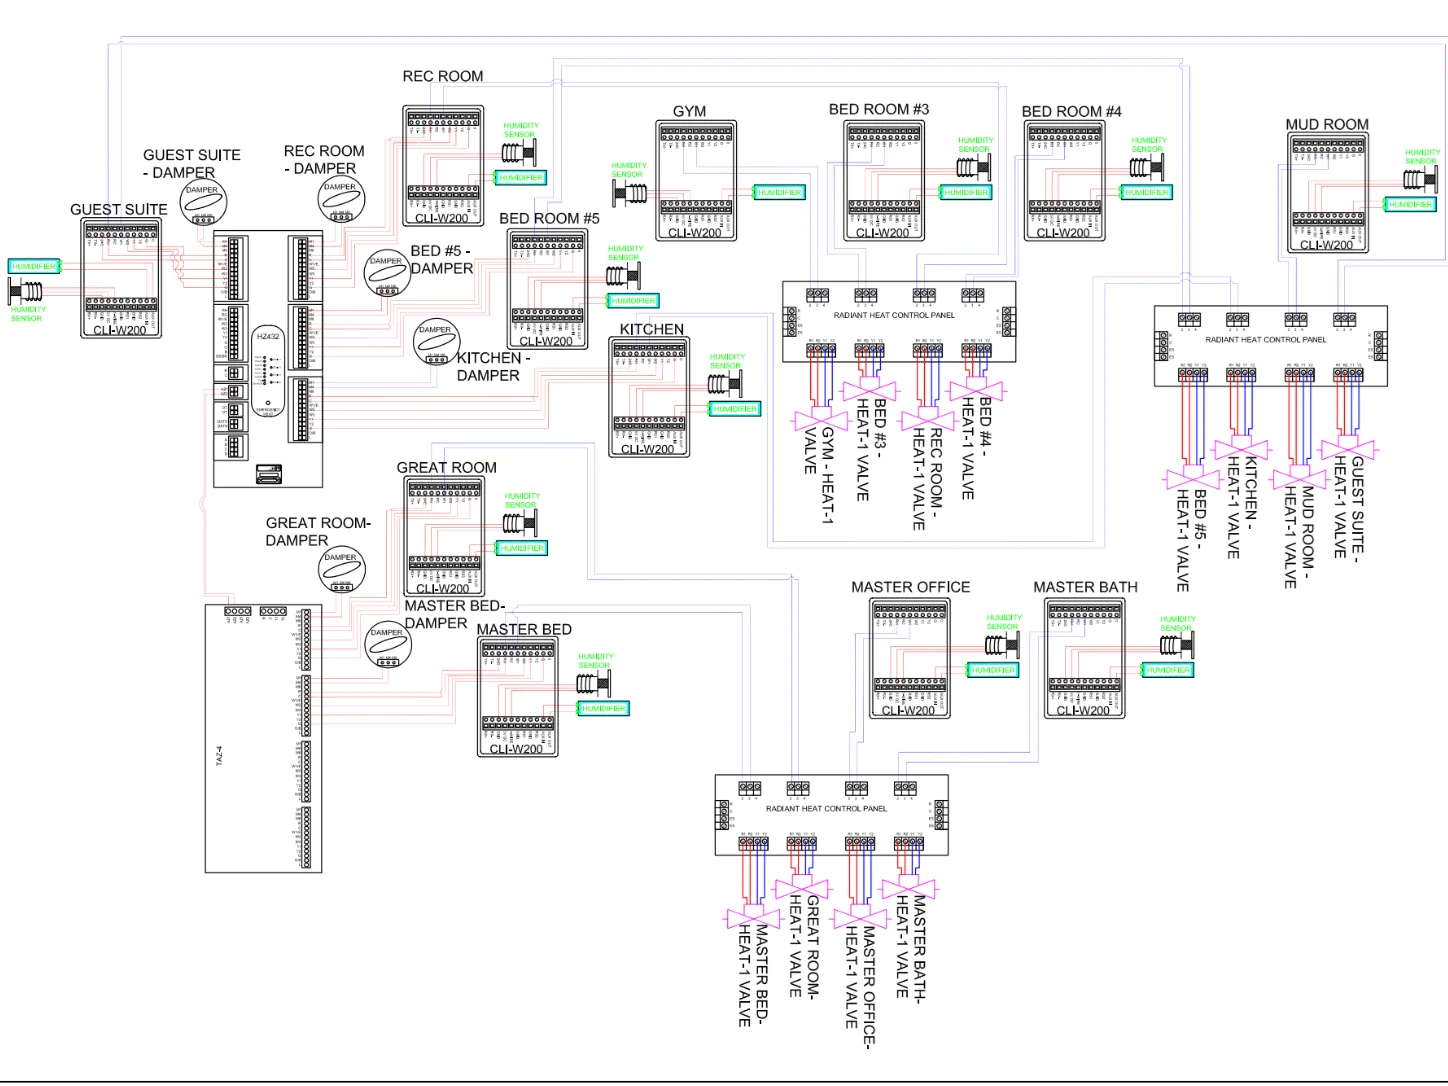Click the Bed Room #4 humidifier block
This screenshot has height=1086, width=1448.
coord(1146,192)
